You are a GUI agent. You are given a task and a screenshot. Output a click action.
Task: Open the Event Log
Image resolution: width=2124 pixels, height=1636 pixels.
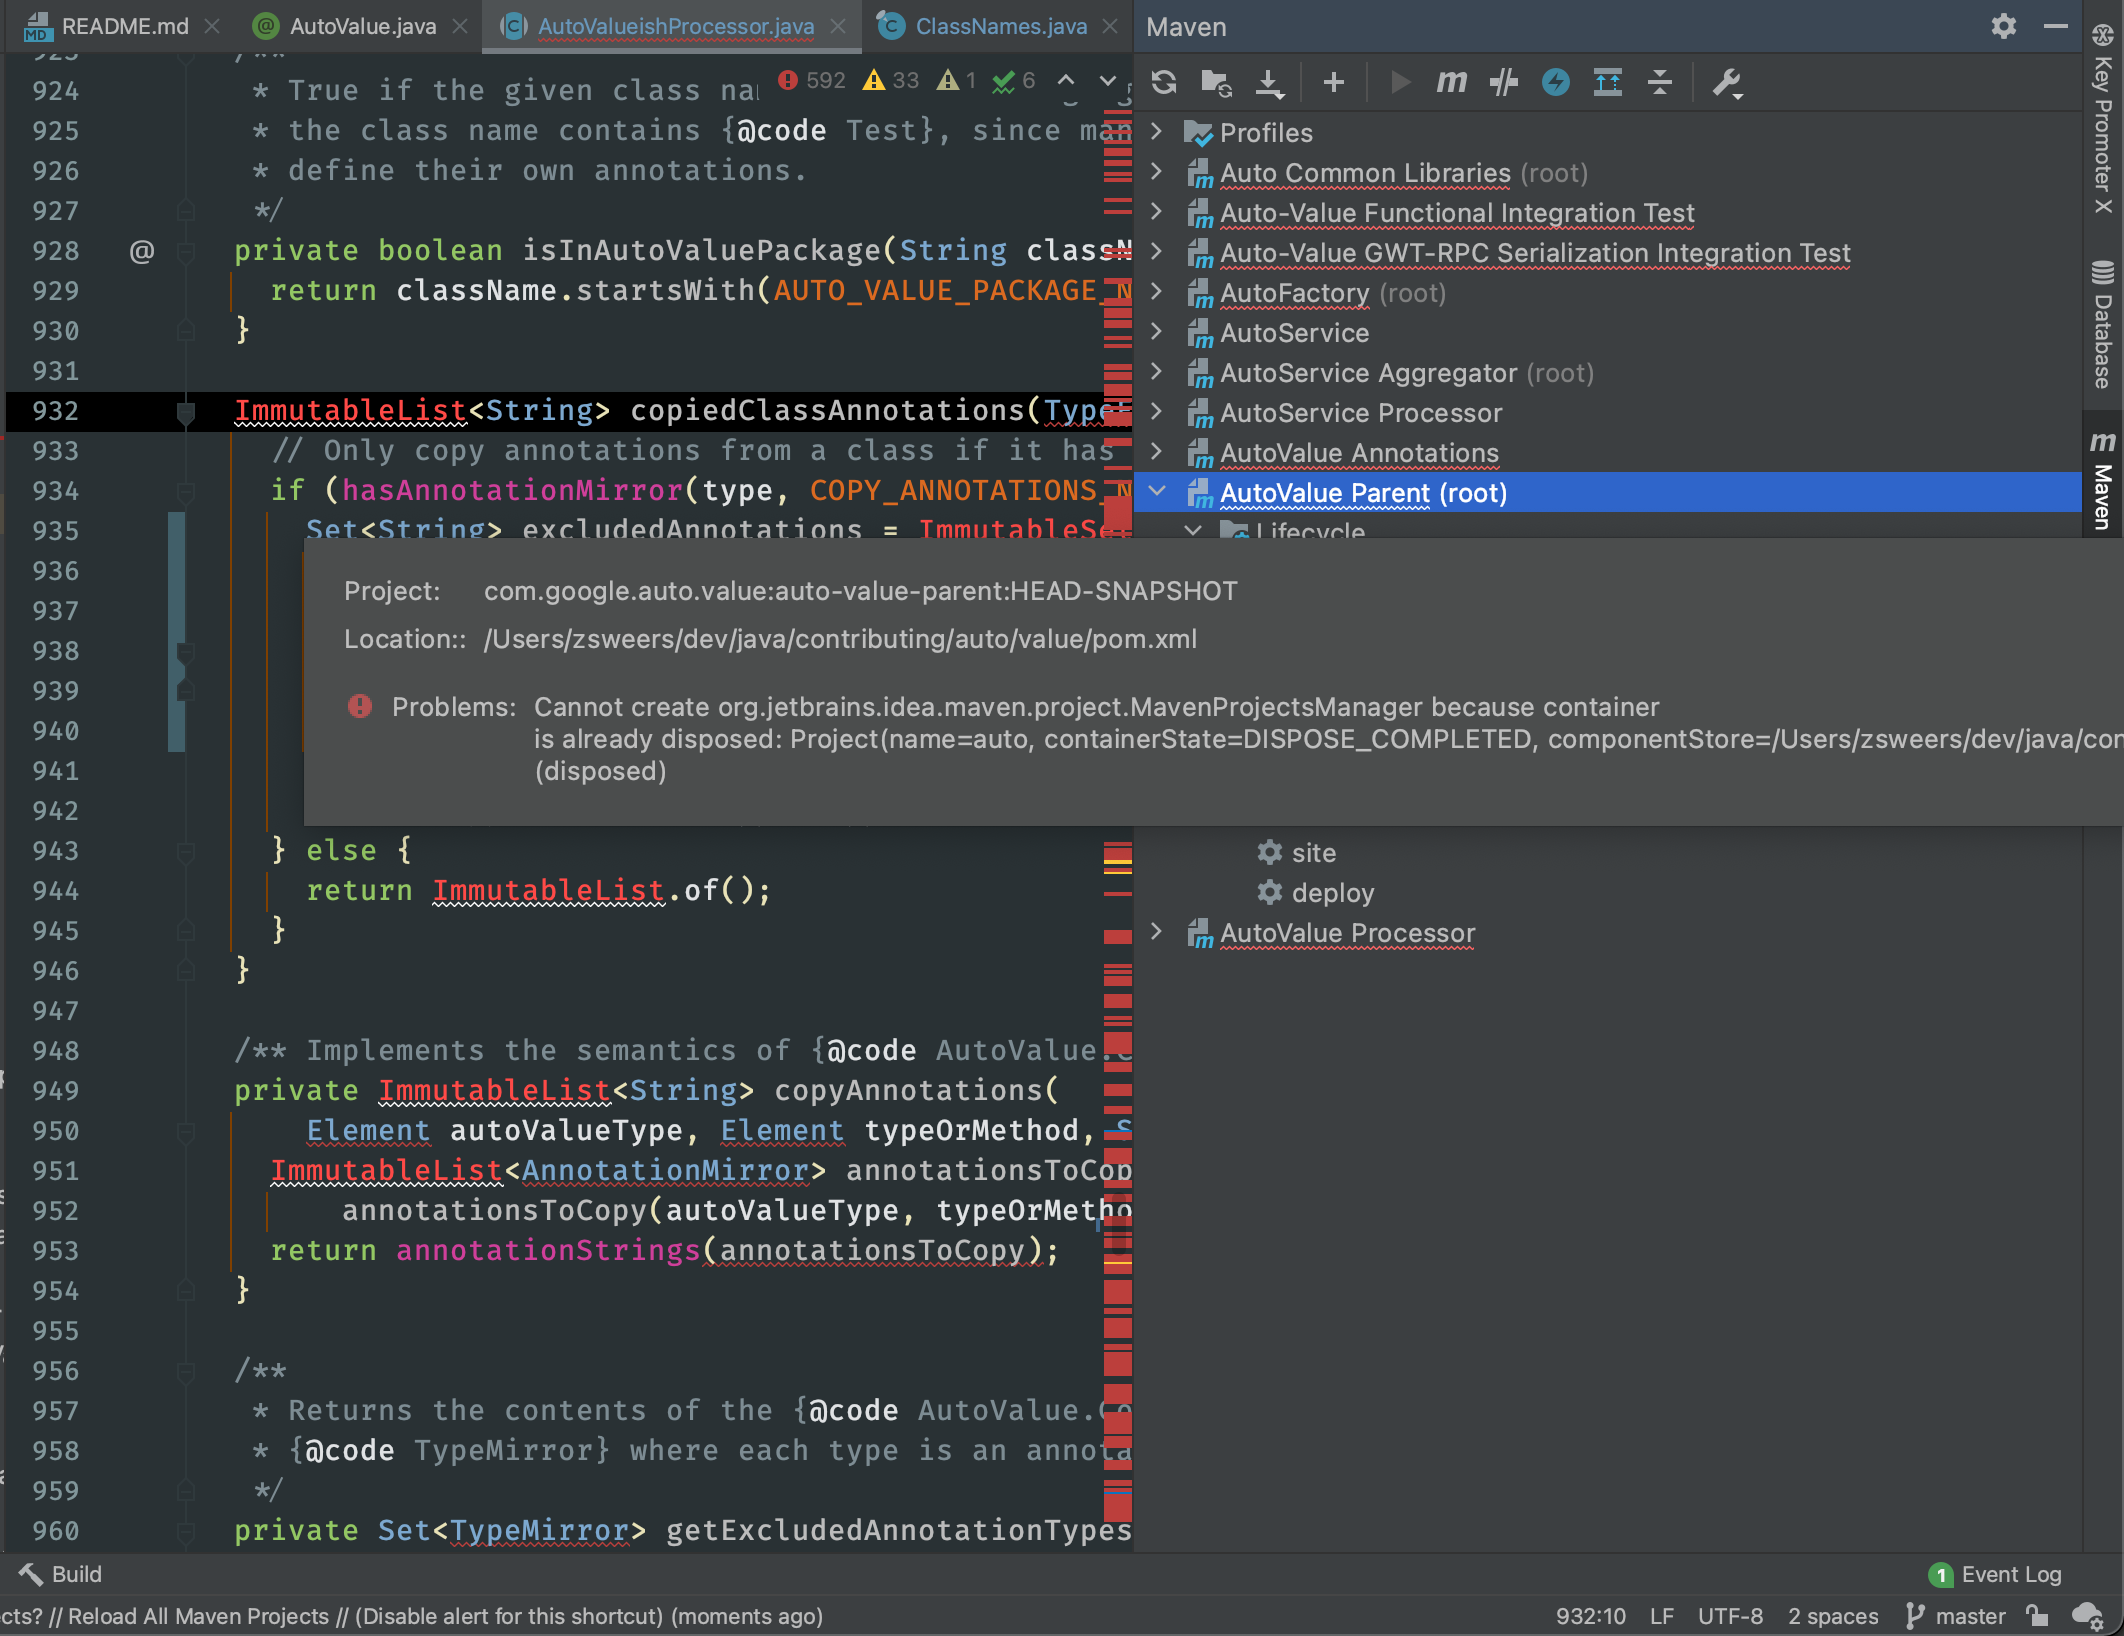tap(2010, 1573)
